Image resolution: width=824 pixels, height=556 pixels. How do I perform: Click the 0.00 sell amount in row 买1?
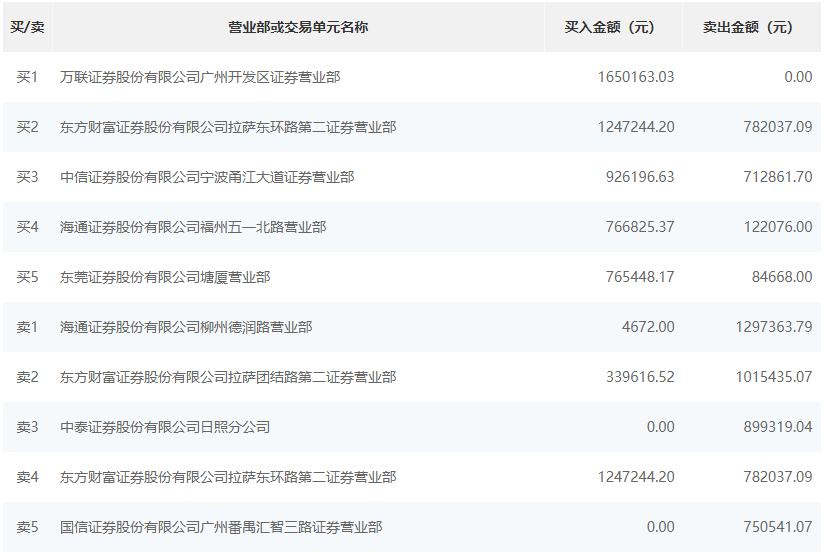click(798, 77)
